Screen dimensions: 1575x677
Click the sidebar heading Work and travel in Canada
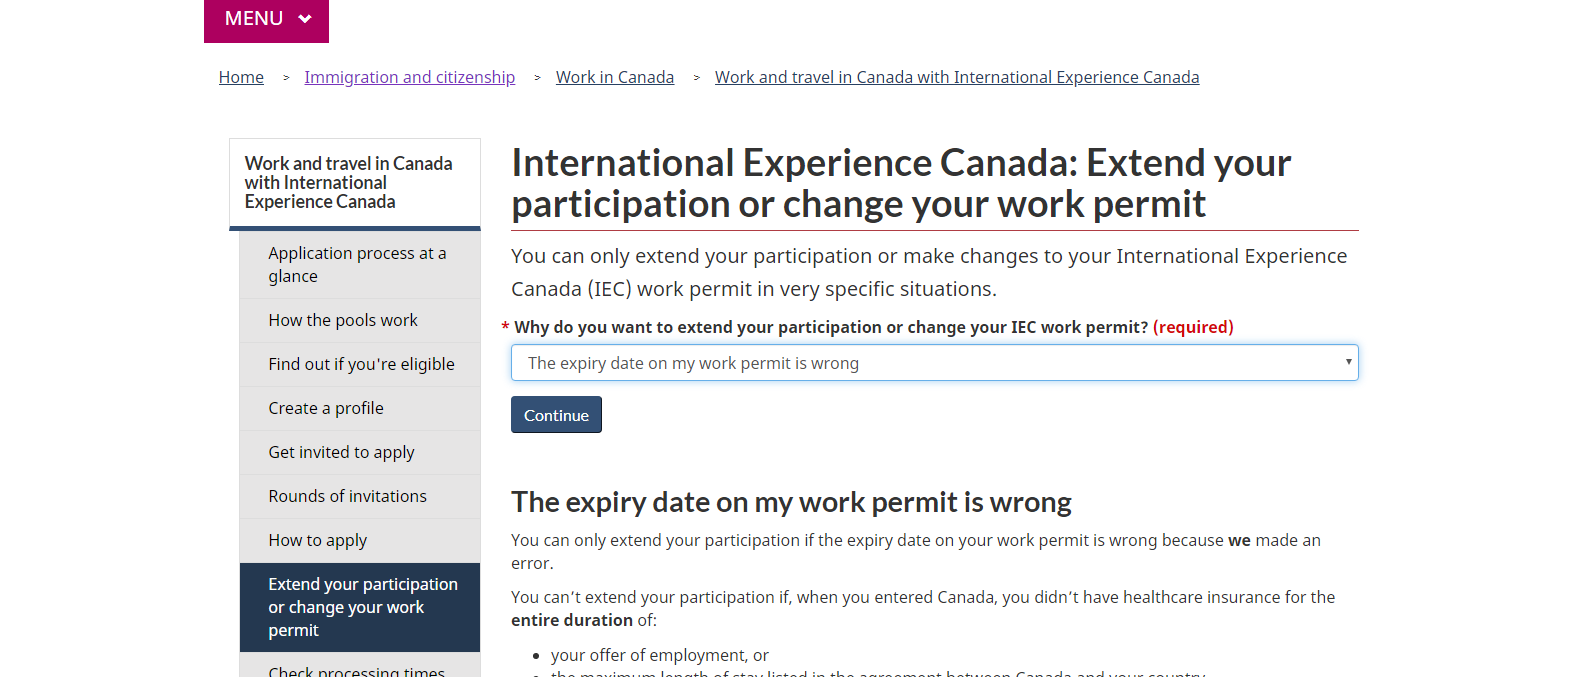[x=348, y=182]
